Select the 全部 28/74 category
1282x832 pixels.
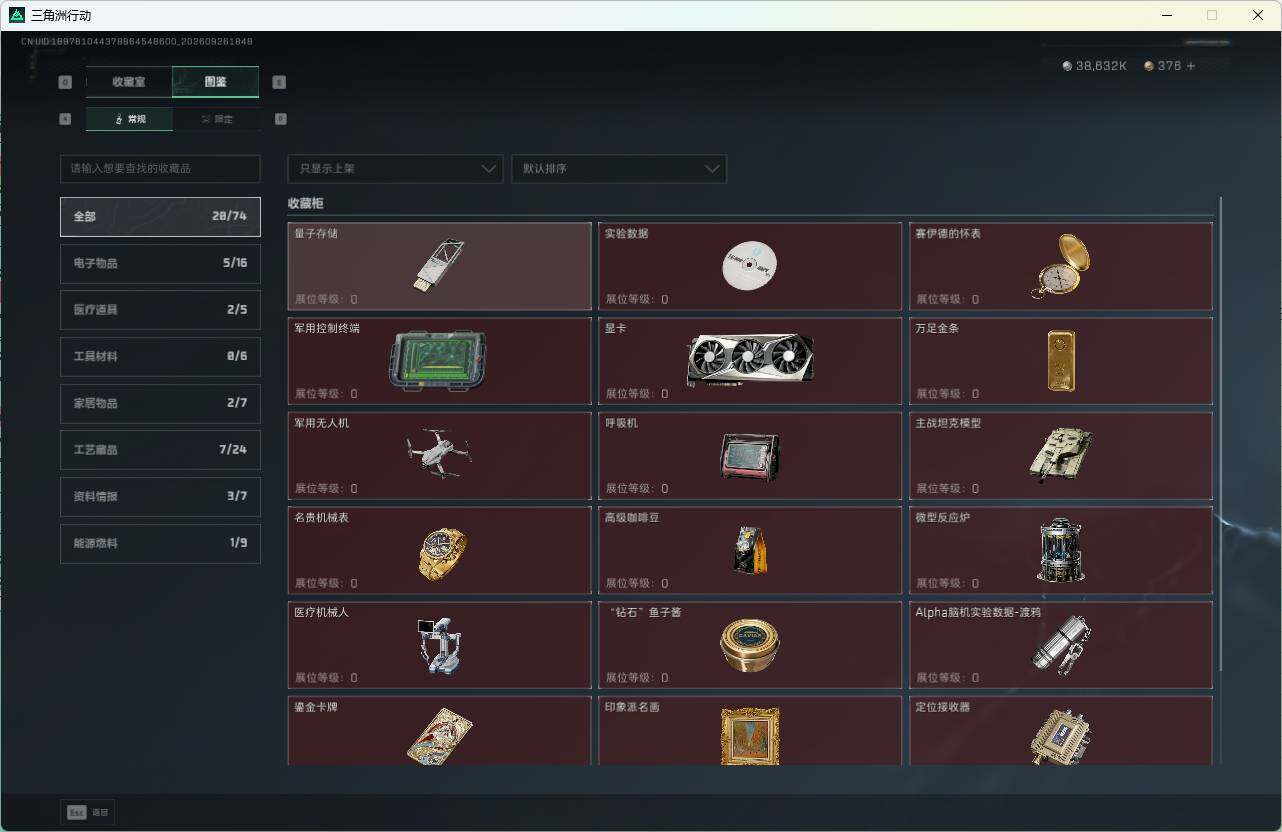click(160, 216)
